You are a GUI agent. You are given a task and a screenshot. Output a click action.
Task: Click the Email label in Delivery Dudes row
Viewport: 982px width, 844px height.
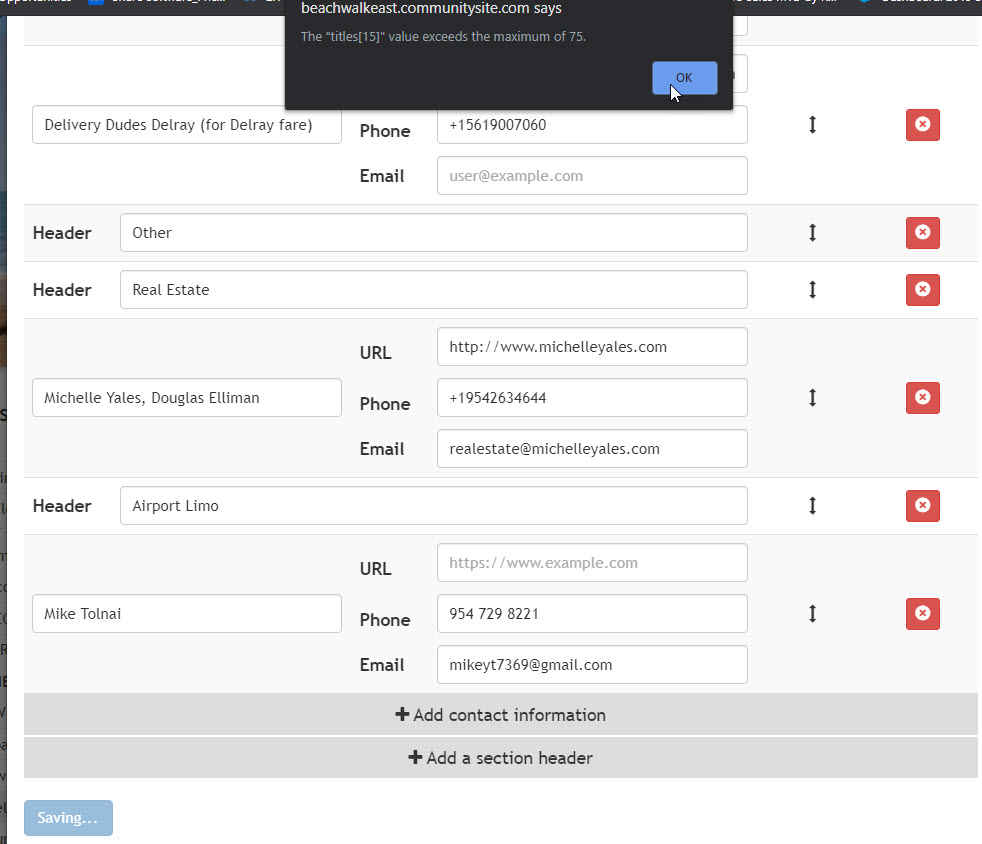point(382,176)
